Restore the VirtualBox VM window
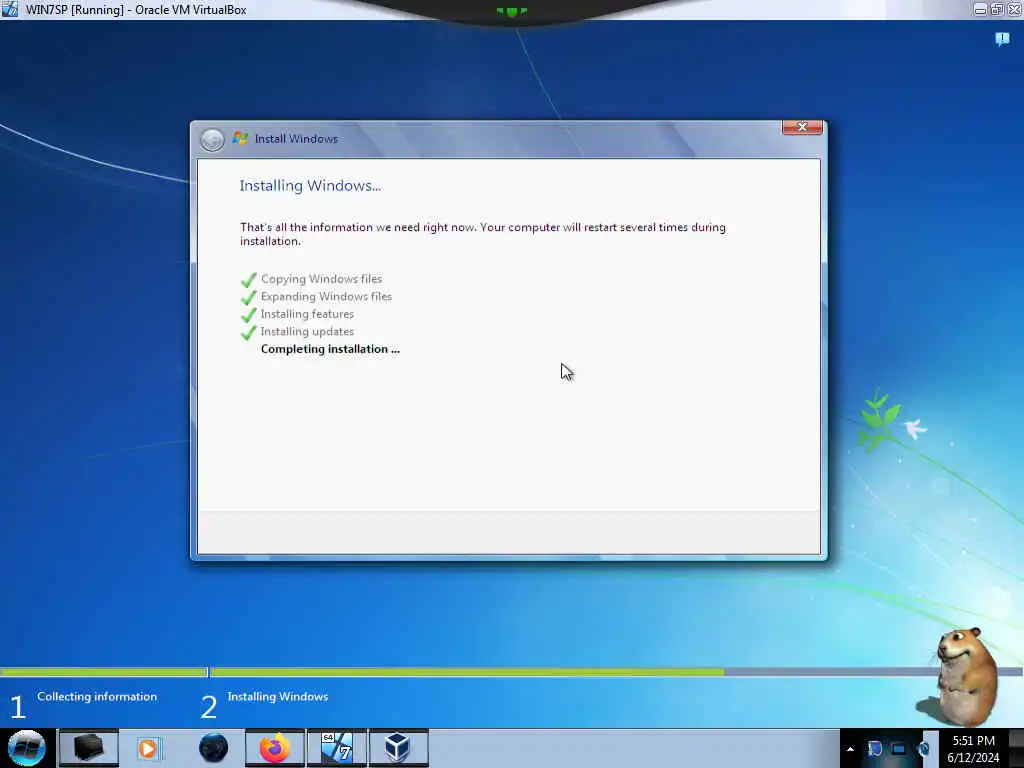This screenshot has width=1024, height=768. pos(997,9)
